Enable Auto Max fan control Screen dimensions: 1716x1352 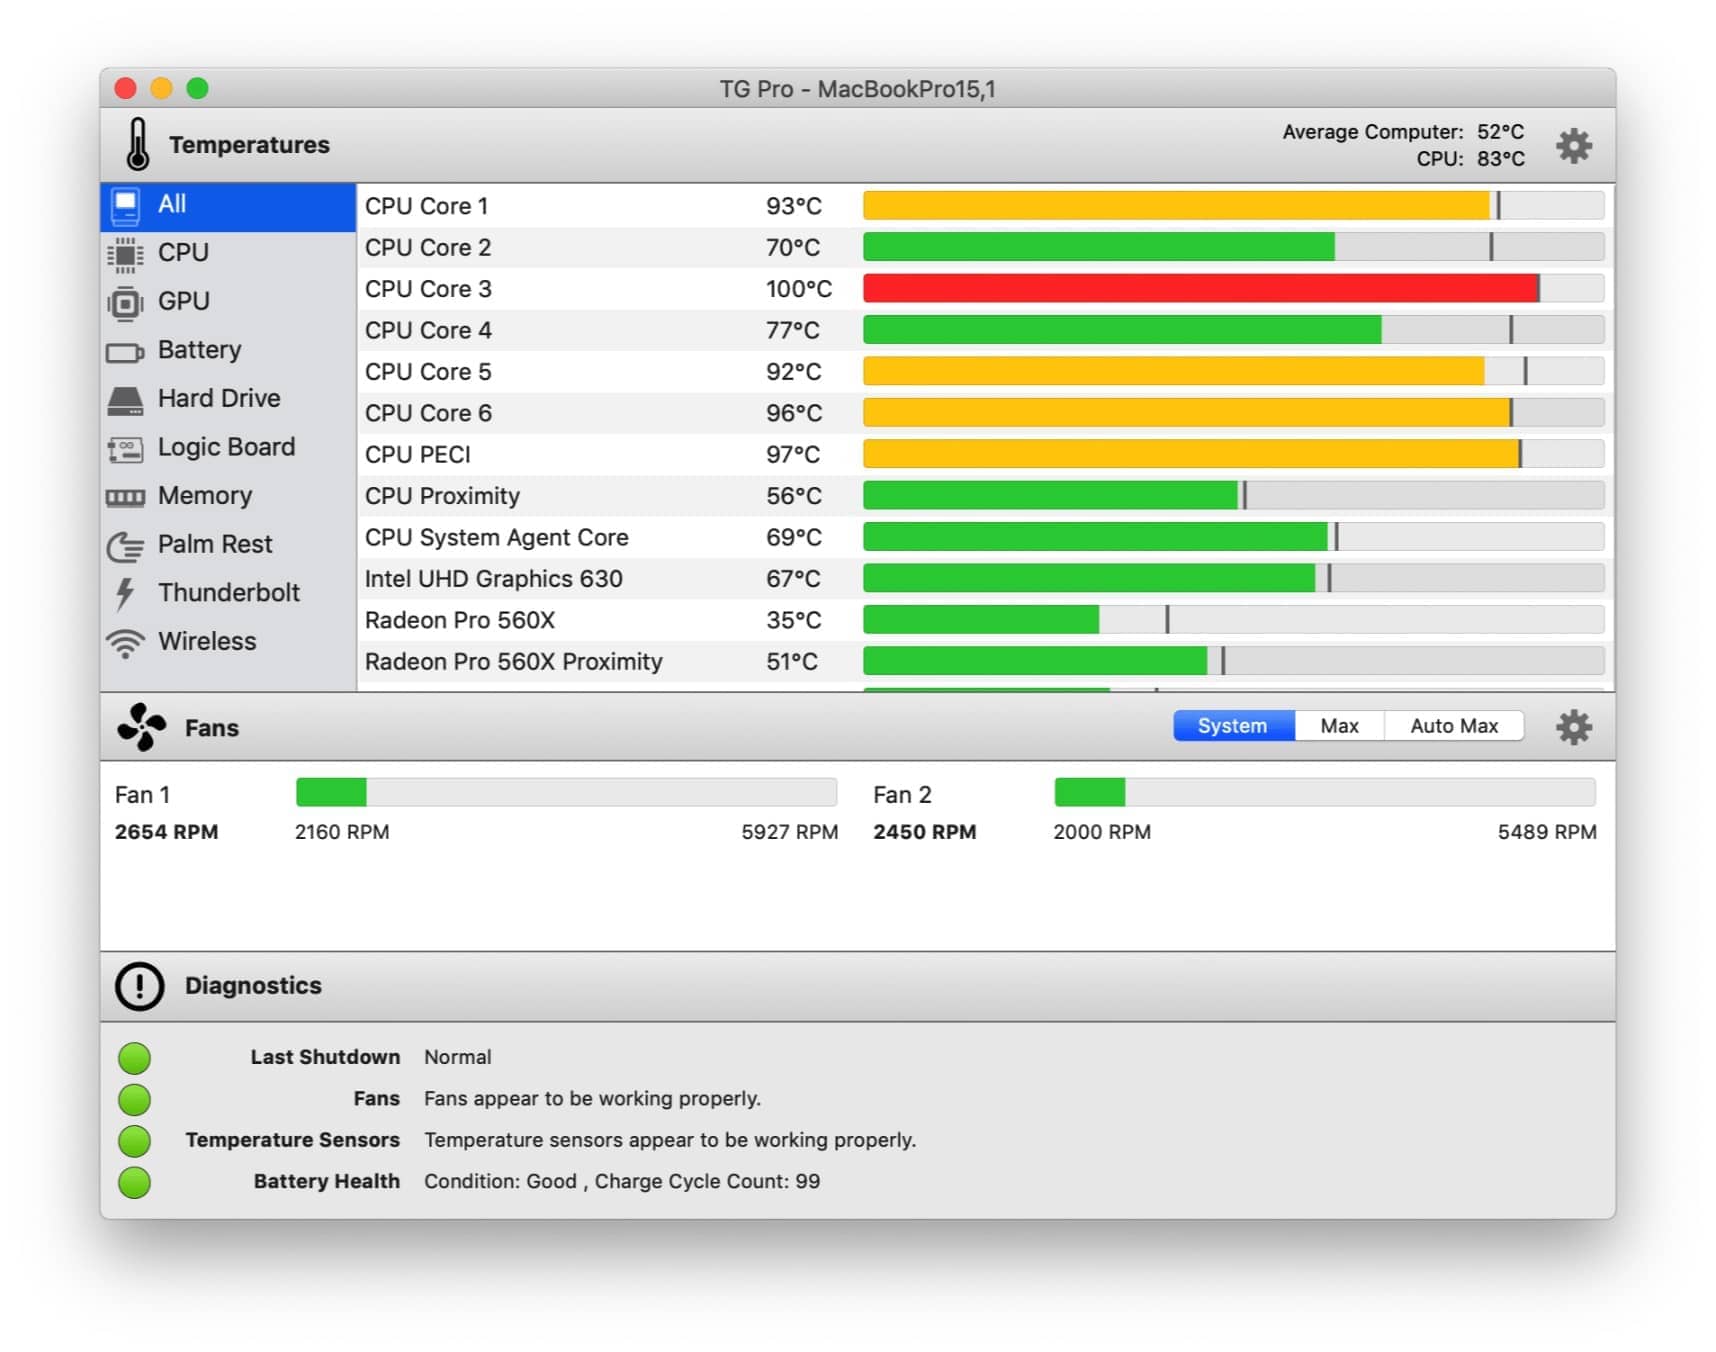coord(1454,725)
